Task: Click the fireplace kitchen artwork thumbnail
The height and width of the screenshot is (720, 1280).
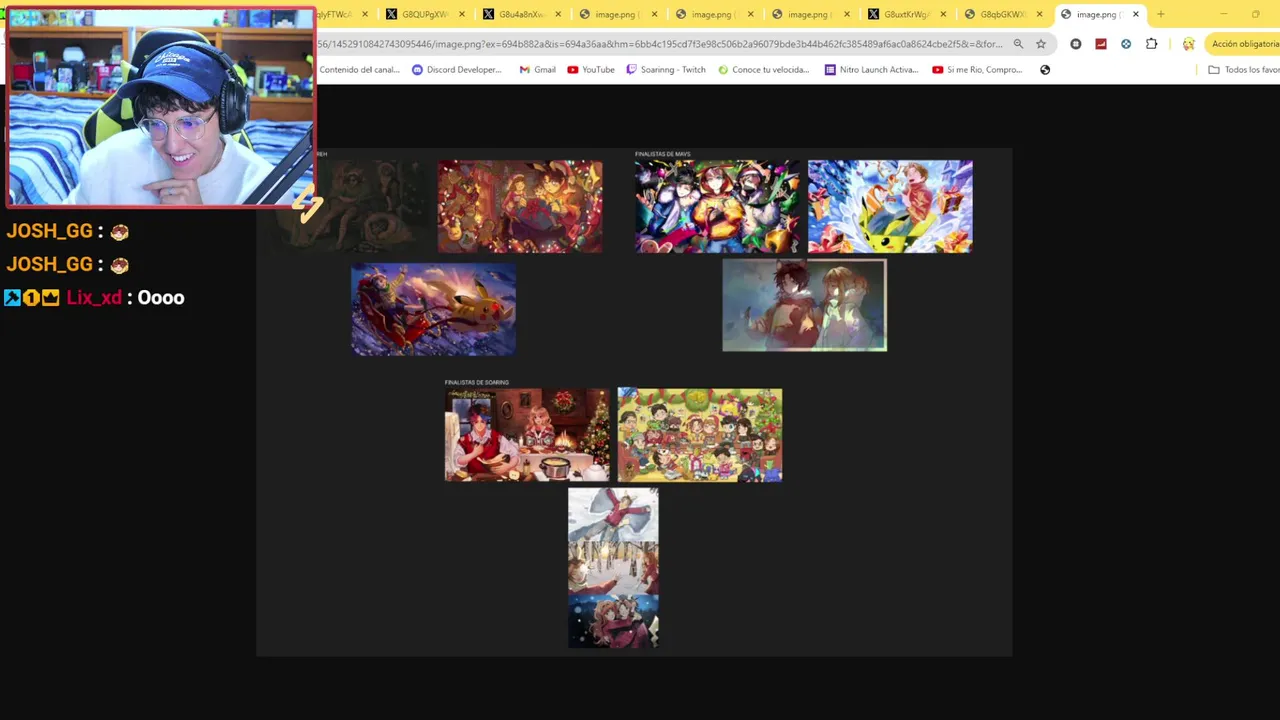Action: [527, 435]
